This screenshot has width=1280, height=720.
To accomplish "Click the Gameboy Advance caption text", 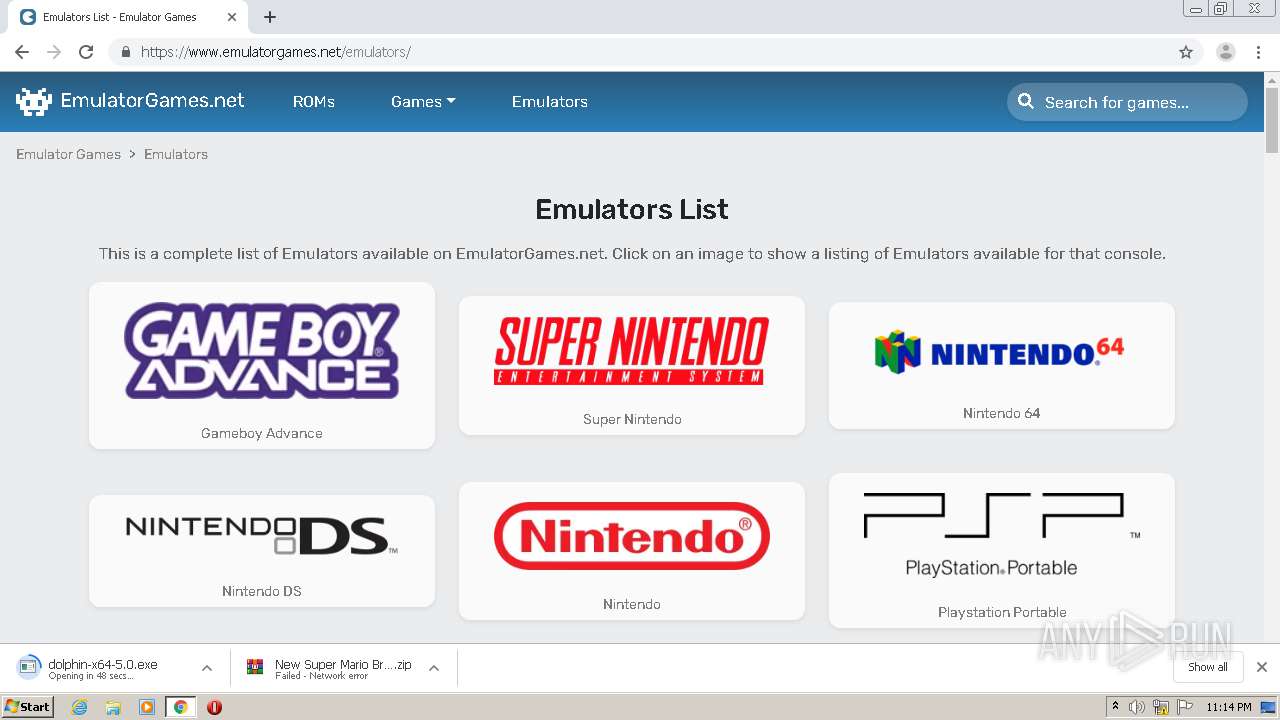I will [x=262, y=433].
